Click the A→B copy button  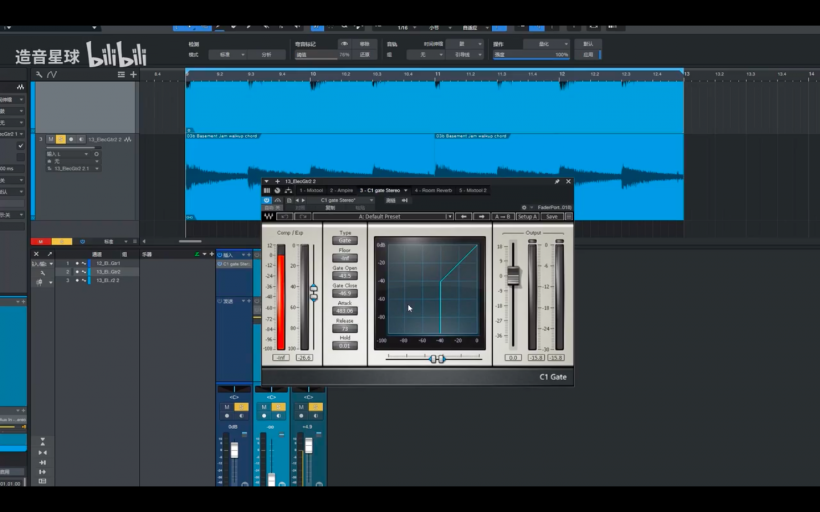[503, 217]
